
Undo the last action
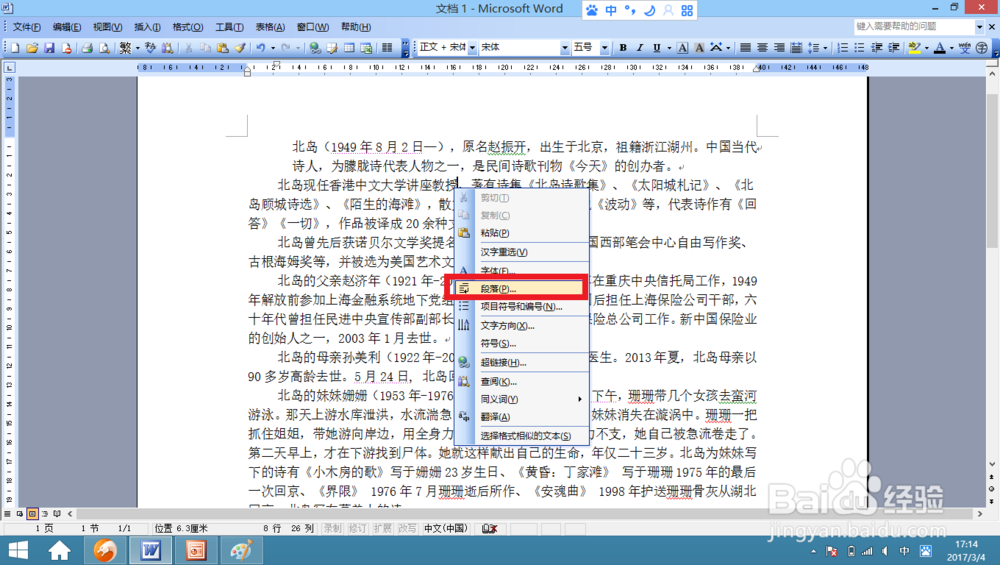(x=261, y=48)
